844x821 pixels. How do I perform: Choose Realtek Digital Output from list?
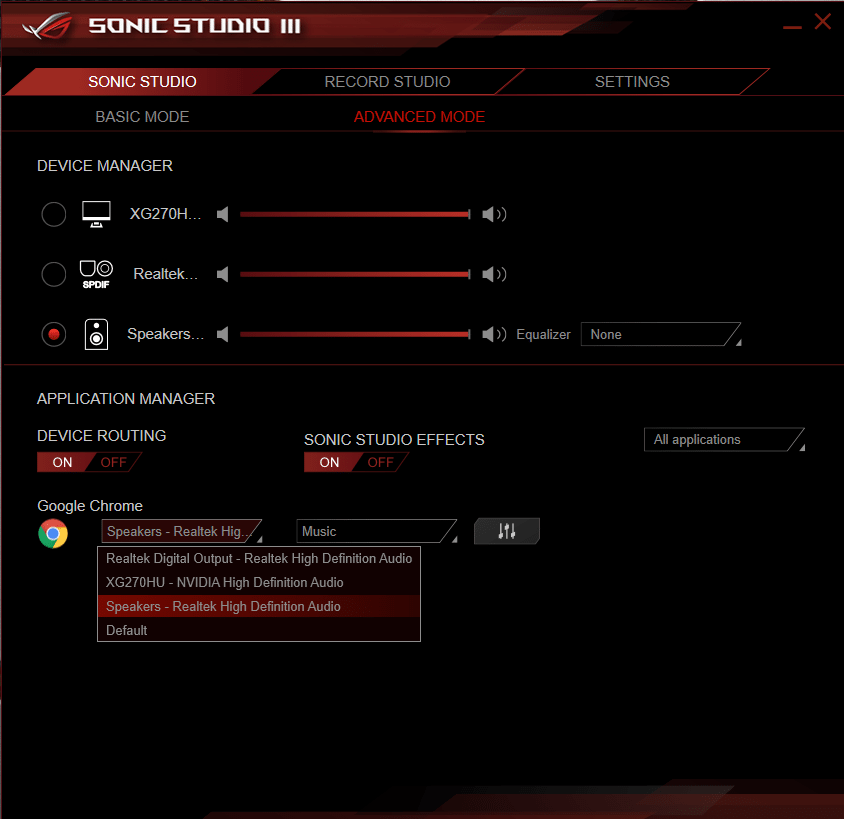click(259, 559)
